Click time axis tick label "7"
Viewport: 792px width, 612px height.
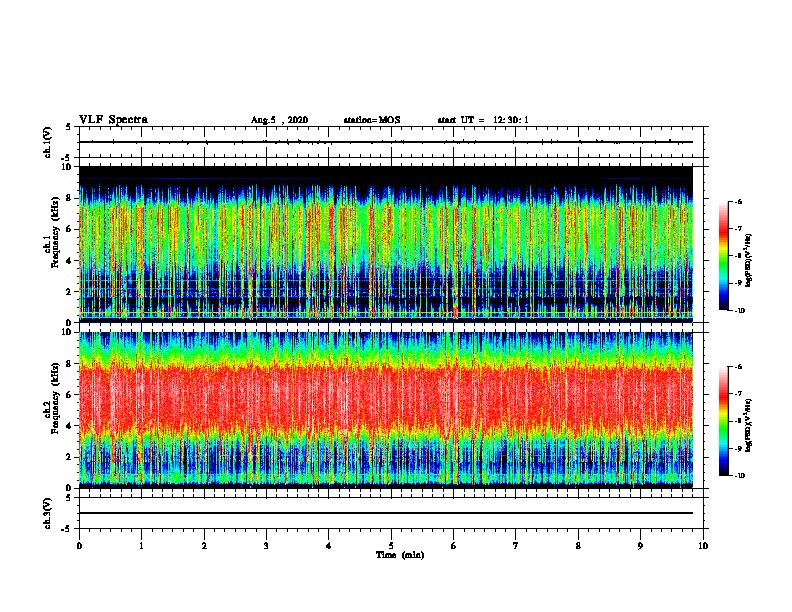click(x=516, y=546)
